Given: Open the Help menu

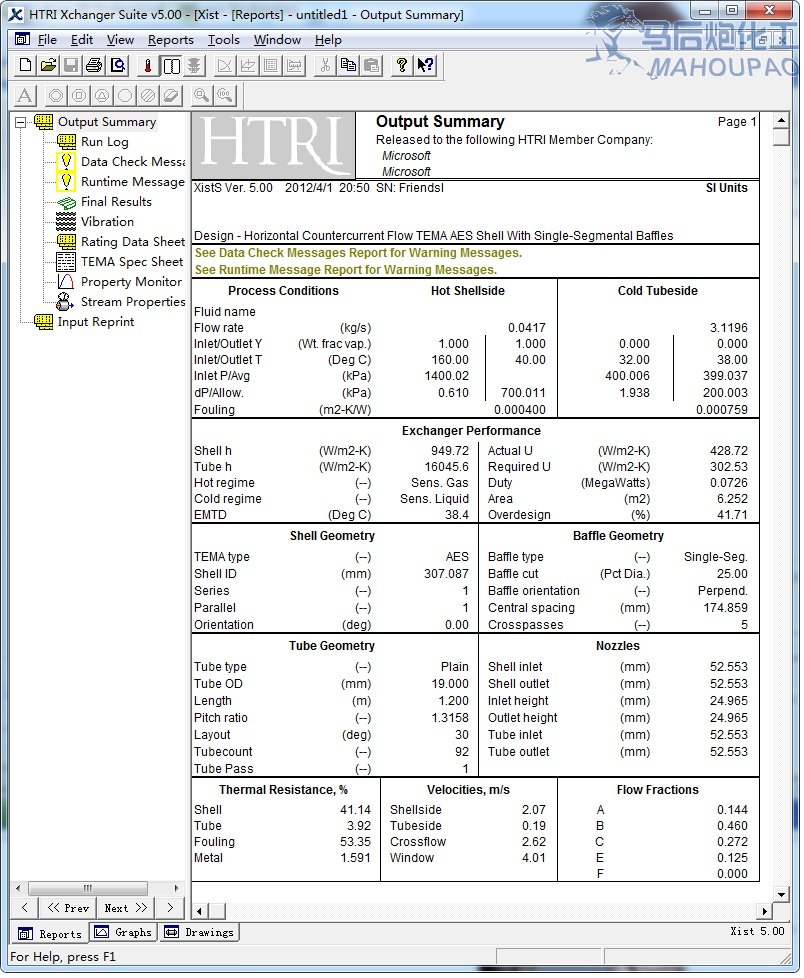Looking at the screenshot, I should tap(328, 40).
